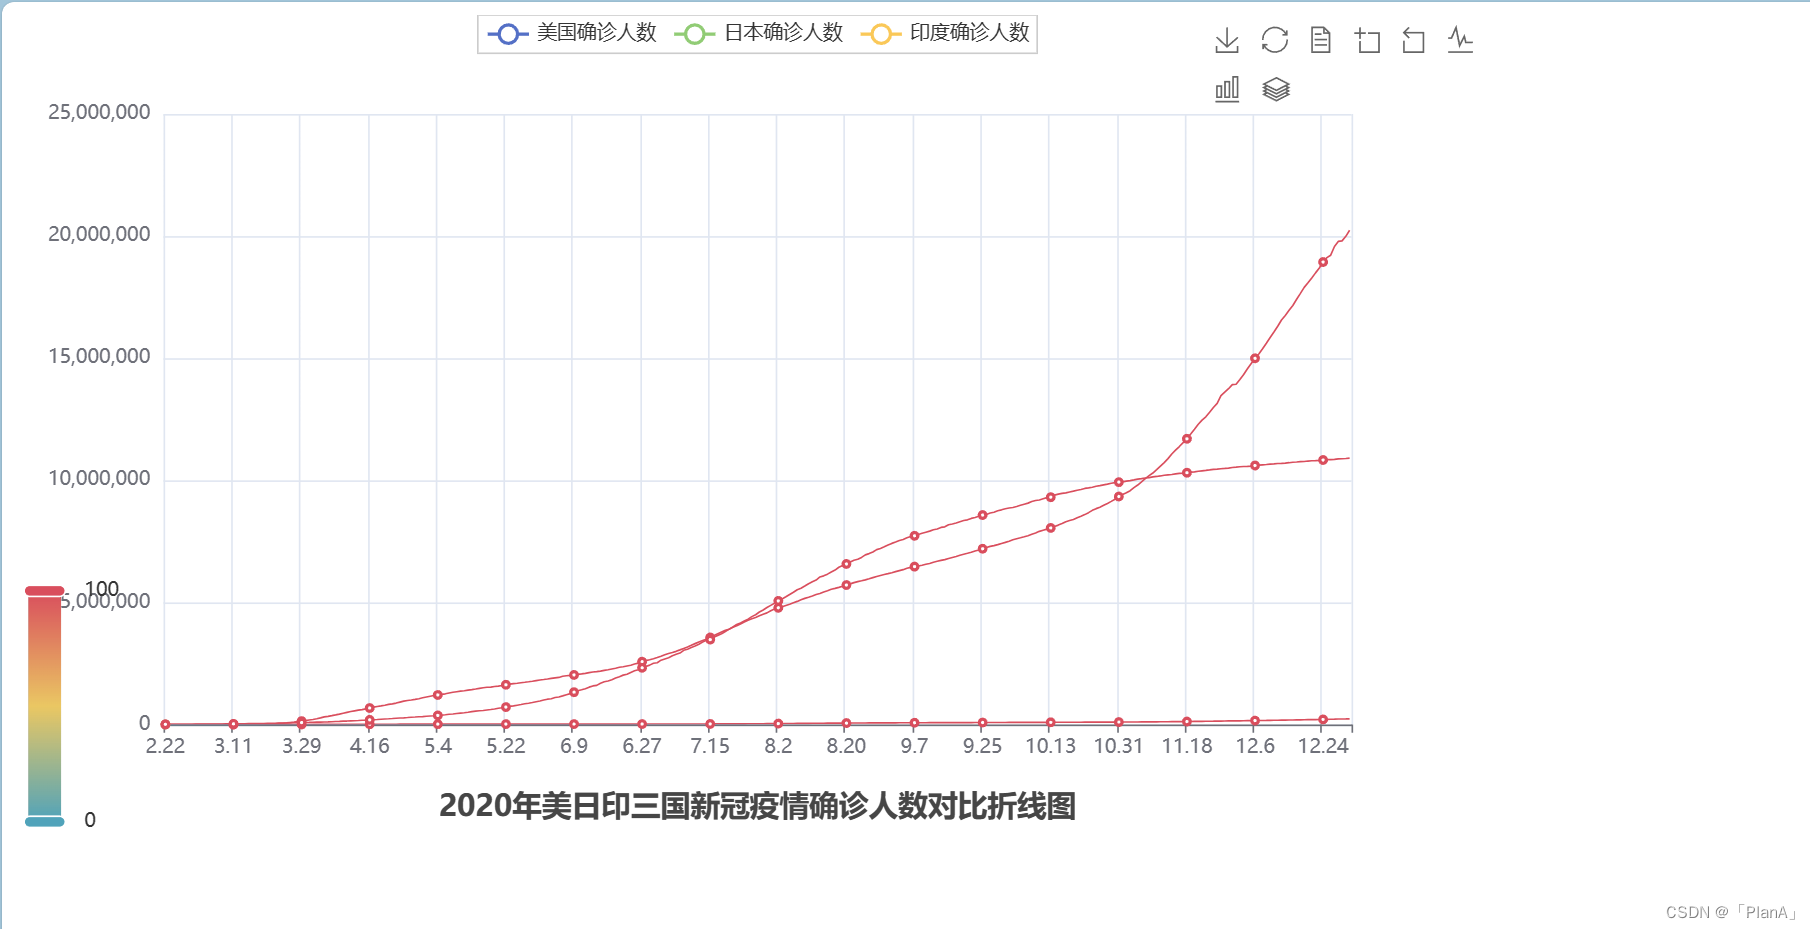
Task: Click the x-axis label 9.25
Action: tap(982, 746)
